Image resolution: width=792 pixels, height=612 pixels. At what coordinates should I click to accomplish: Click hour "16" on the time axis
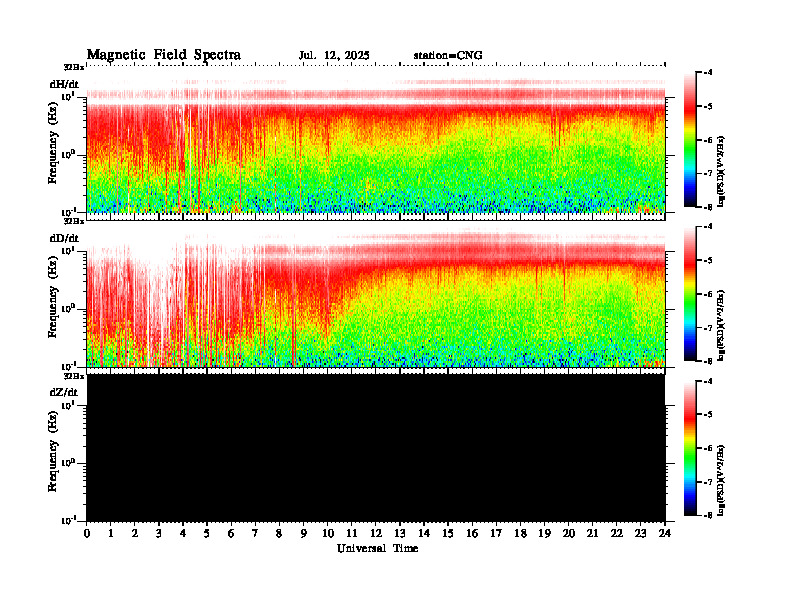[472, 533]
